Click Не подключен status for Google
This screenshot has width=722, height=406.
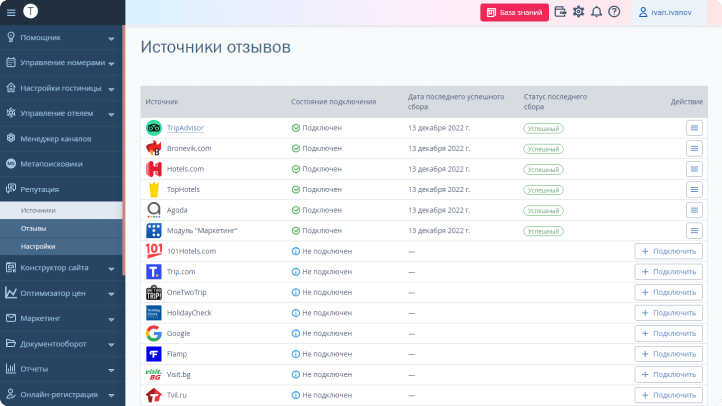pyautogui.click(x=322, y=333)
